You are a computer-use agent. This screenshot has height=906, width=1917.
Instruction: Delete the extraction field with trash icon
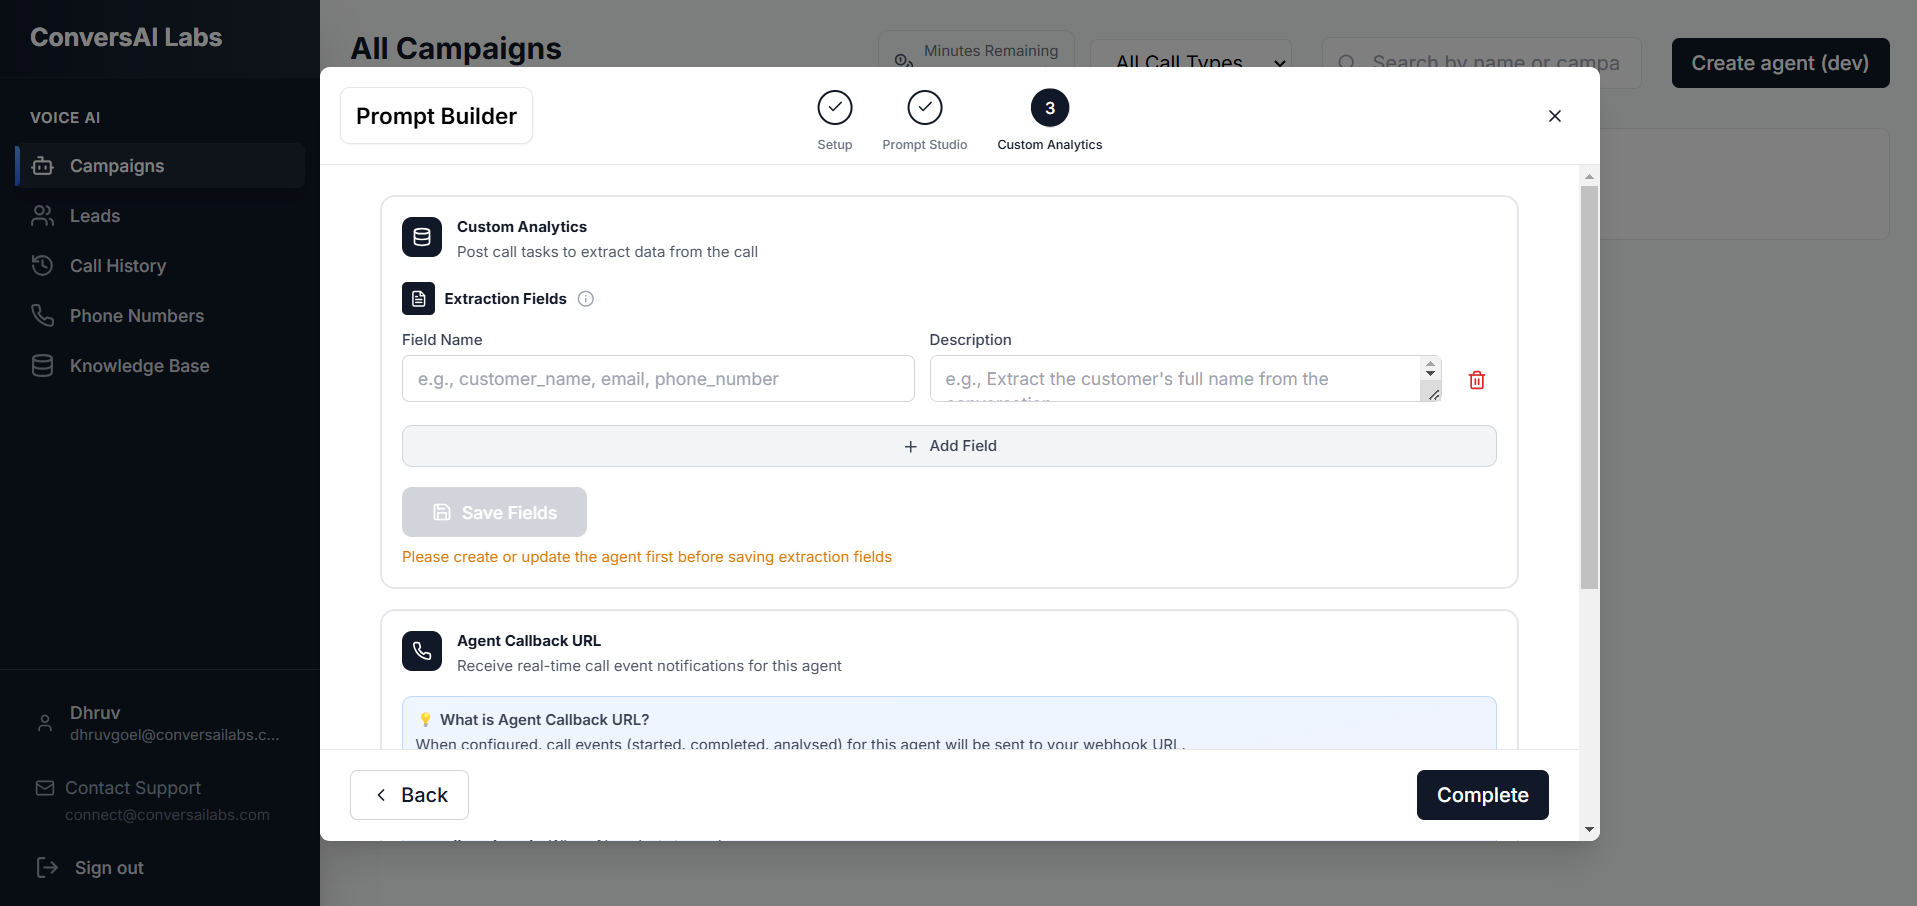(x=1477, y=380)
